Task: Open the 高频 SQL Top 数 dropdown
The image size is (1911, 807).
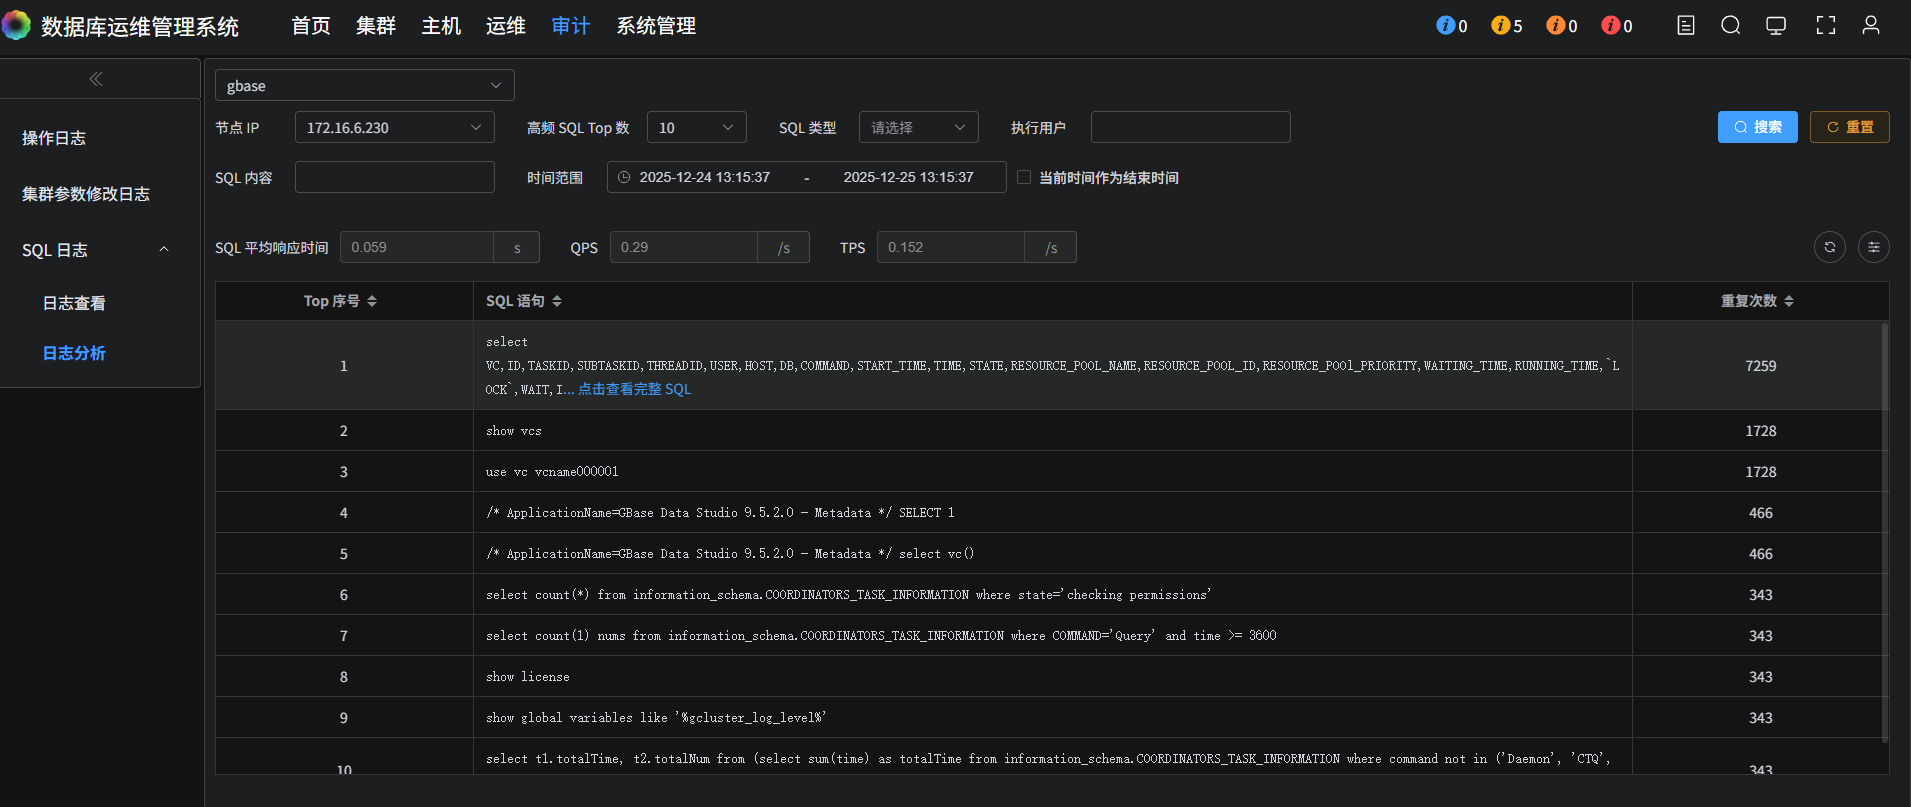Action: (x=697, y=127)
